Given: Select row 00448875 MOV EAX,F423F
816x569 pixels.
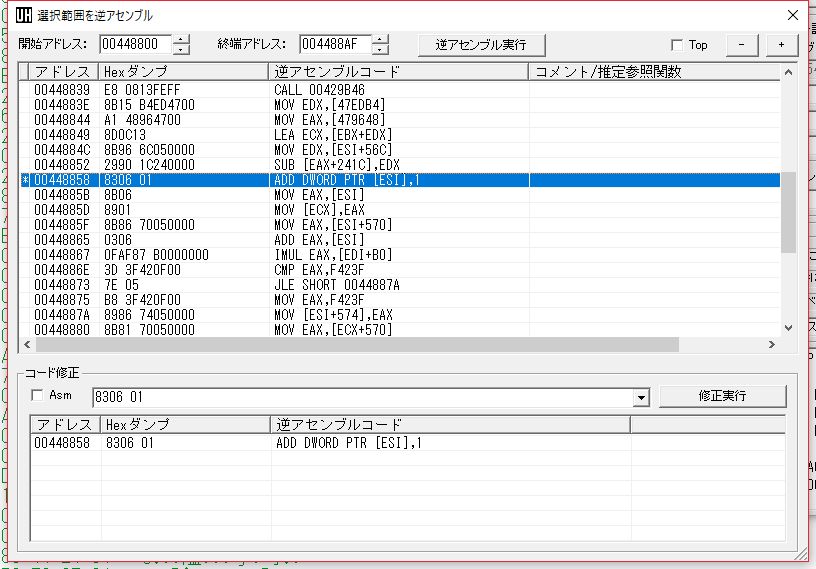Looking at the screenshot, I should [400, 300].
